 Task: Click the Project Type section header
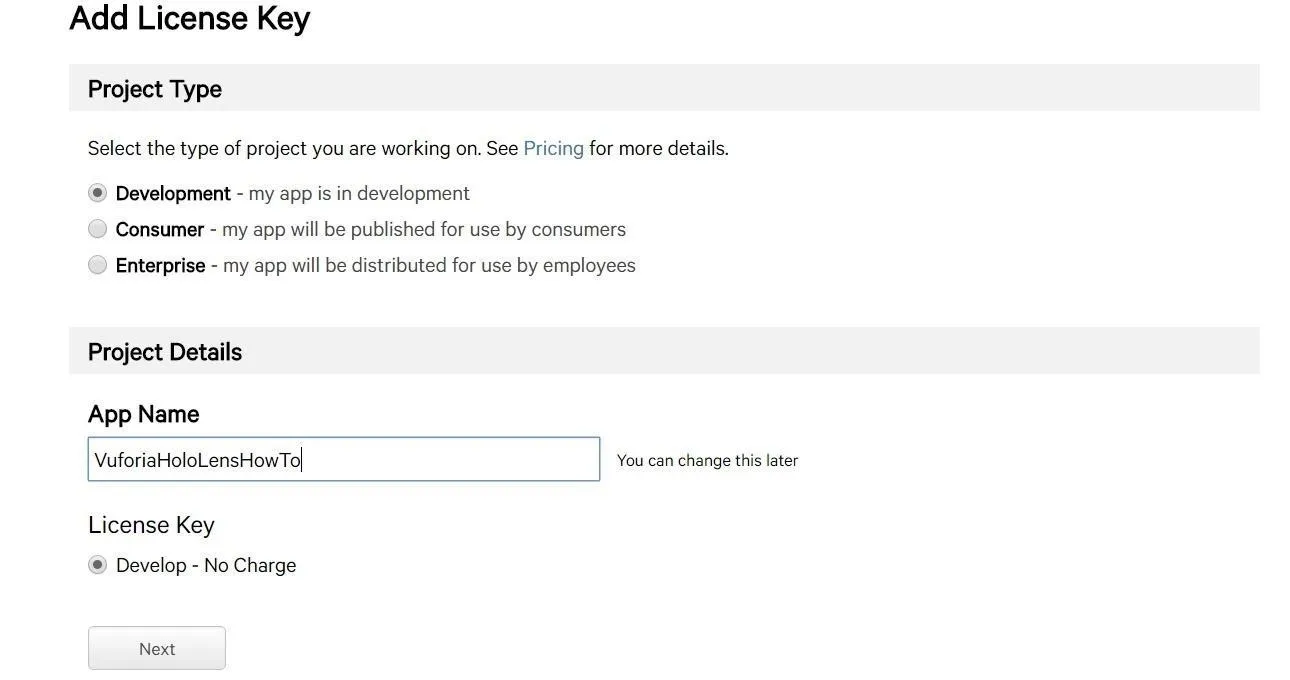[x=155, y=89]
